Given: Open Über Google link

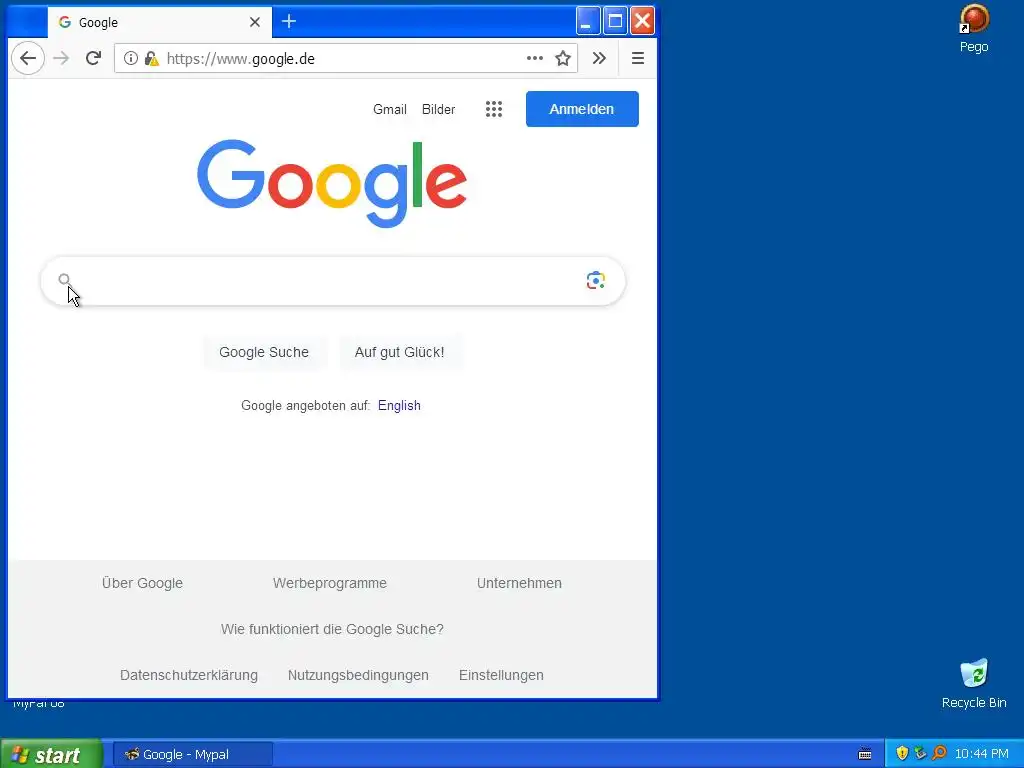Looking at the screenshot, I should pyautogui.click(x=142, y=583).
